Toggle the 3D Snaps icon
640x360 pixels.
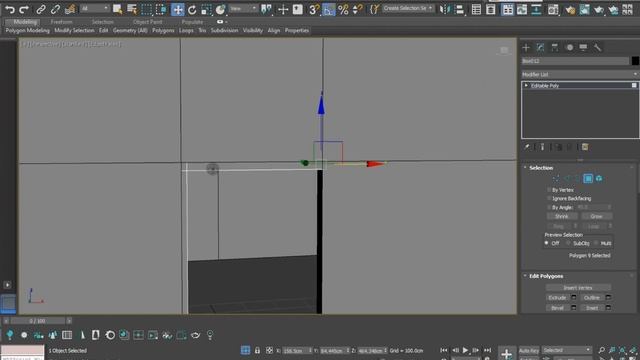click(314, 9)
